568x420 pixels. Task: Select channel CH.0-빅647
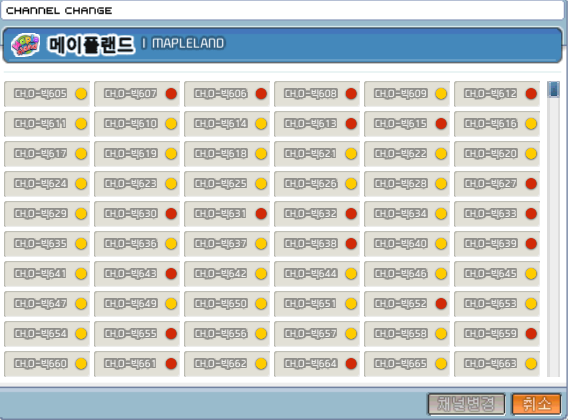tap(47, 304)
